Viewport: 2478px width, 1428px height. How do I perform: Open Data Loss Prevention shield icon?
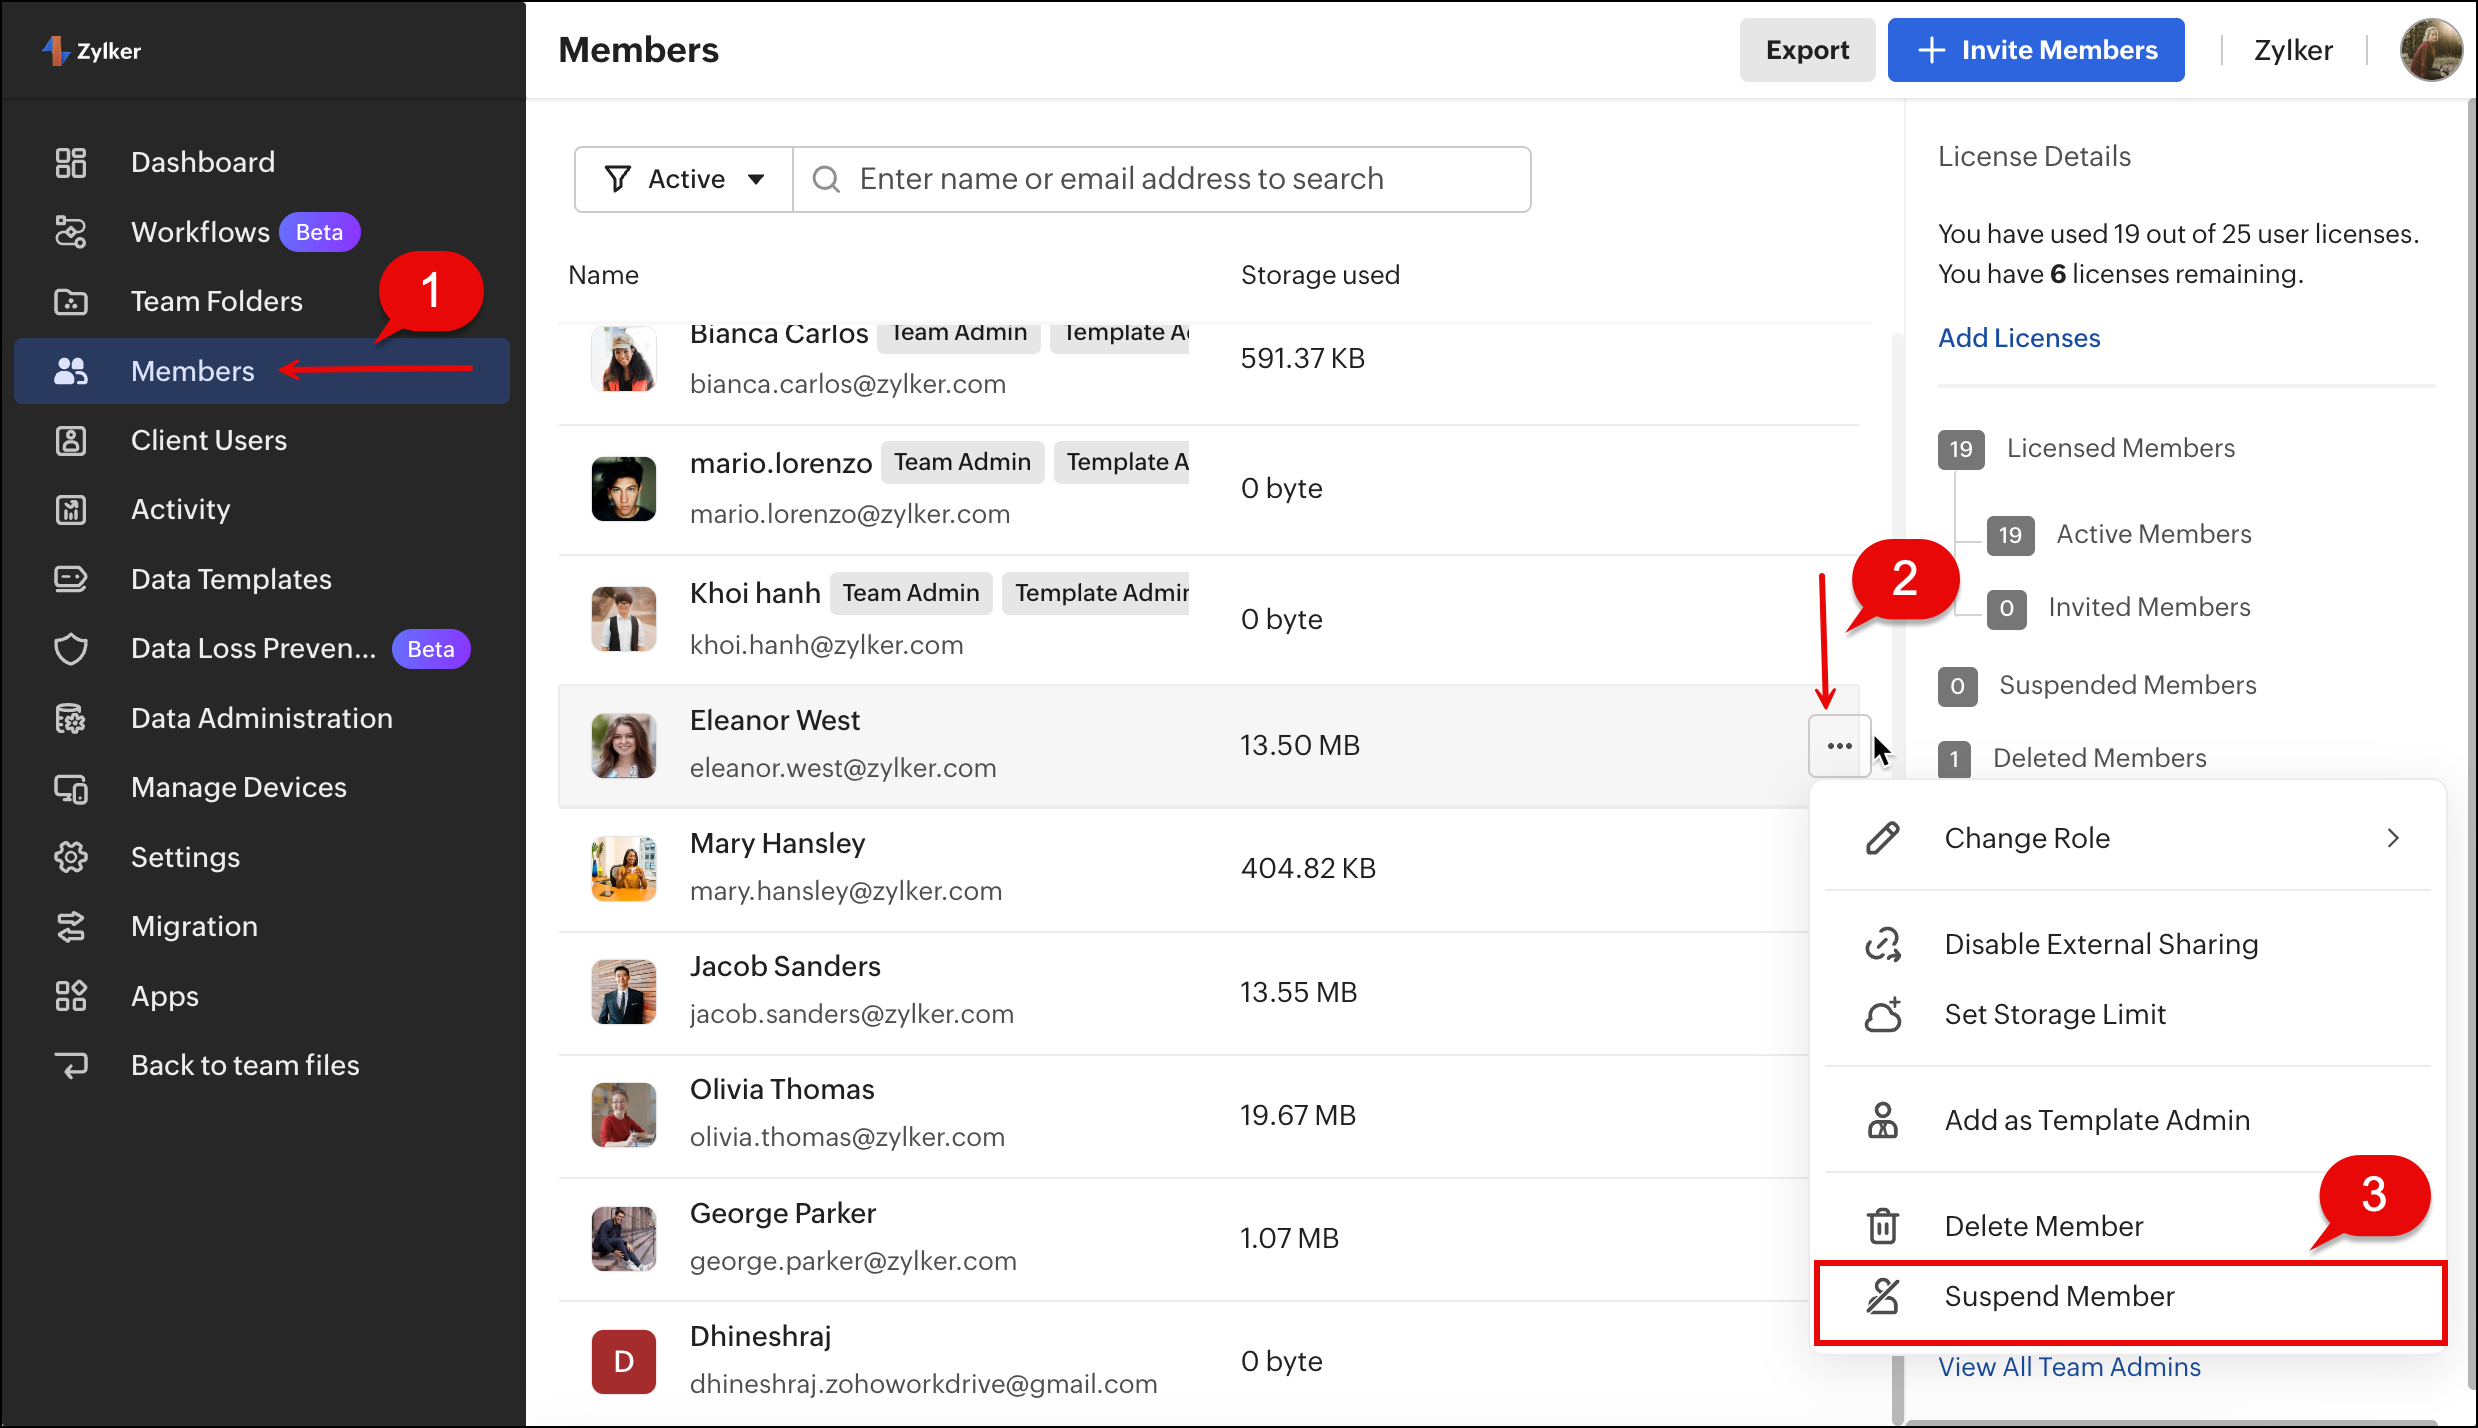click(70, 649)
